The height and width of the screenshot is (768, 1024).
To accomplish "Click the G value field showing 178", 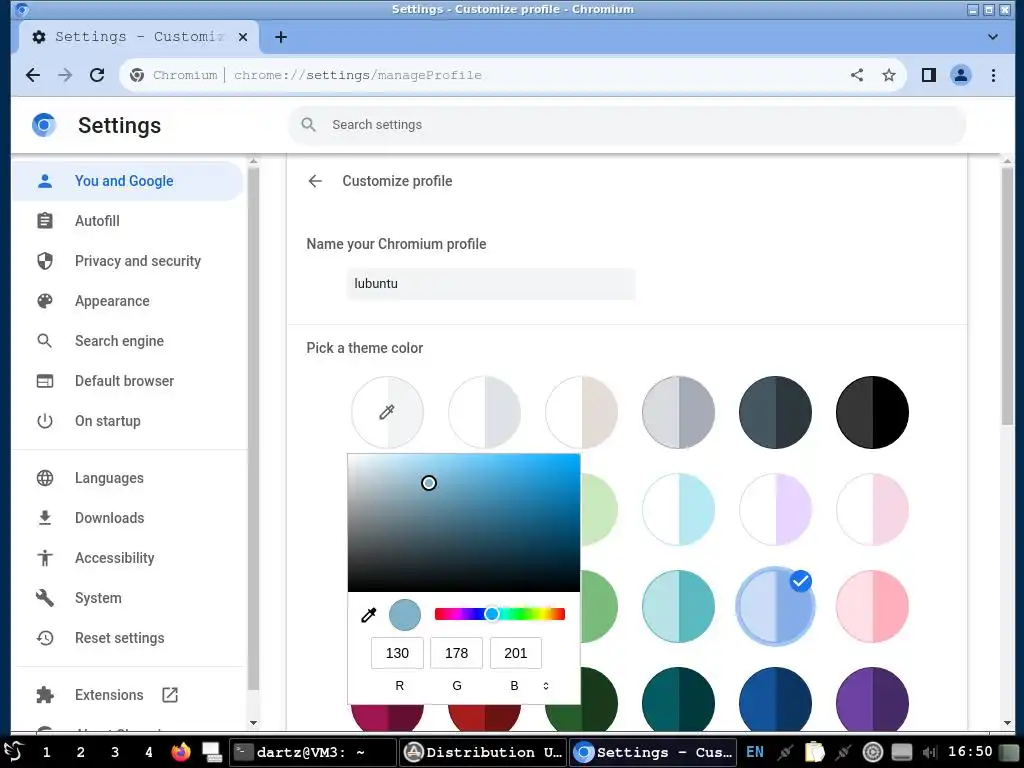I will coord(456,653).
